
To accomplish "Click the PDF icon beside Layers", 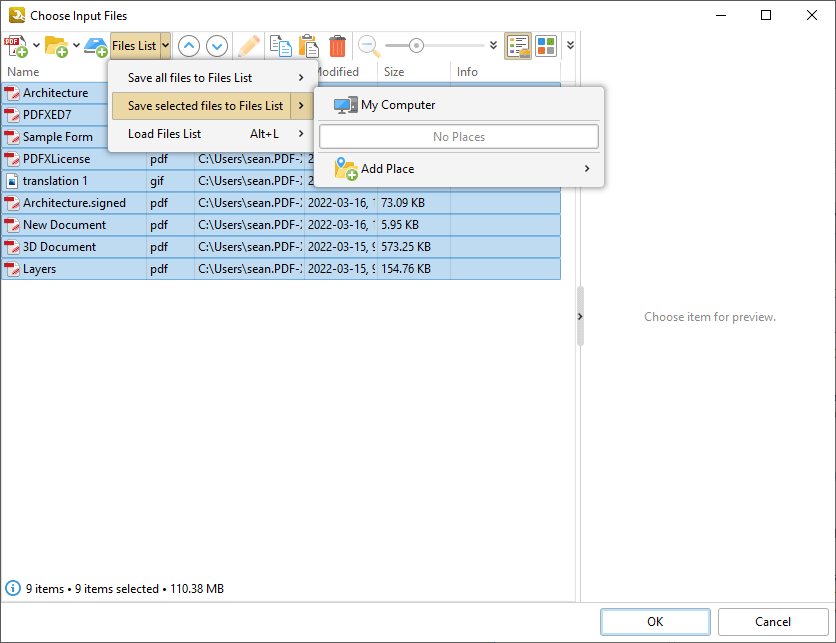I will pyautogui.click(x=12, y=269).
